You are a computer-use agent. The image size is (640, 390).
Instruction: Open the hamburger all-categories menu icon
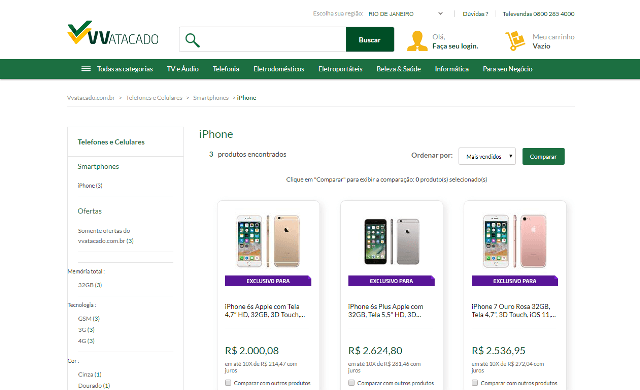[86, 69]
